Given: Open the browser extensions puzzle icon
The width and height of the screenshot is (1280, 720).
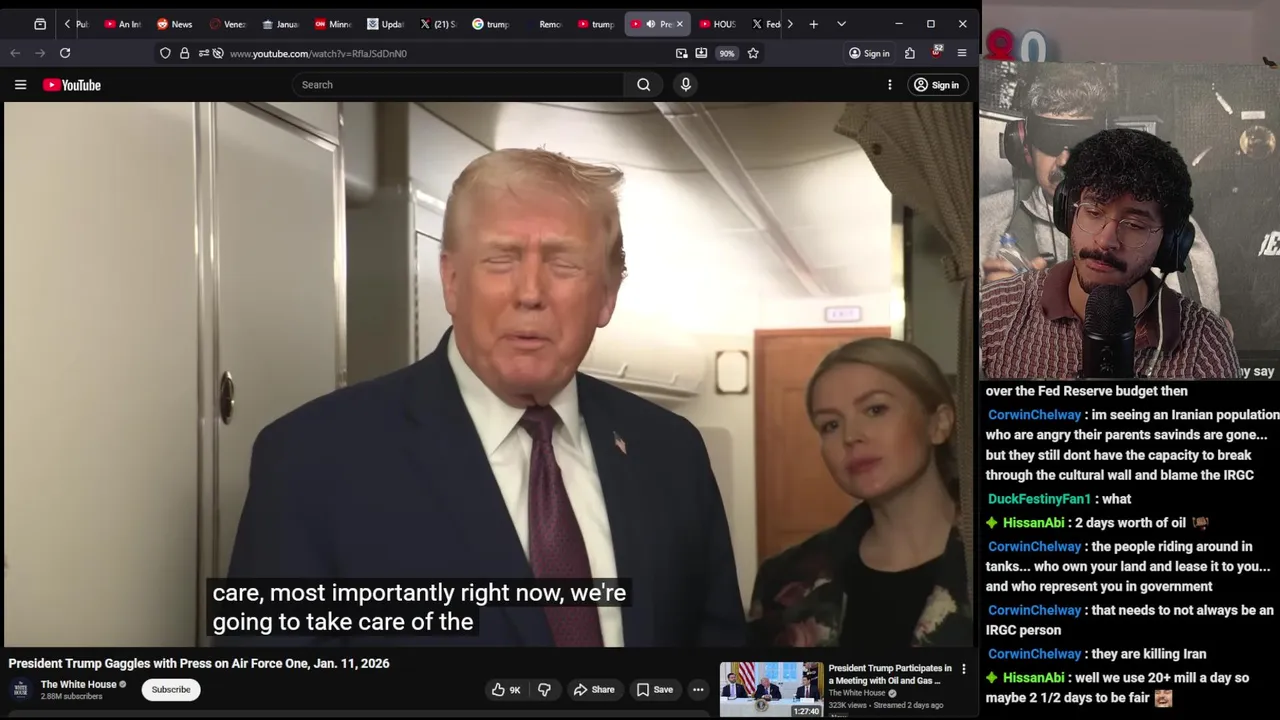Looking at the screenshot, I should pos(910,53).
